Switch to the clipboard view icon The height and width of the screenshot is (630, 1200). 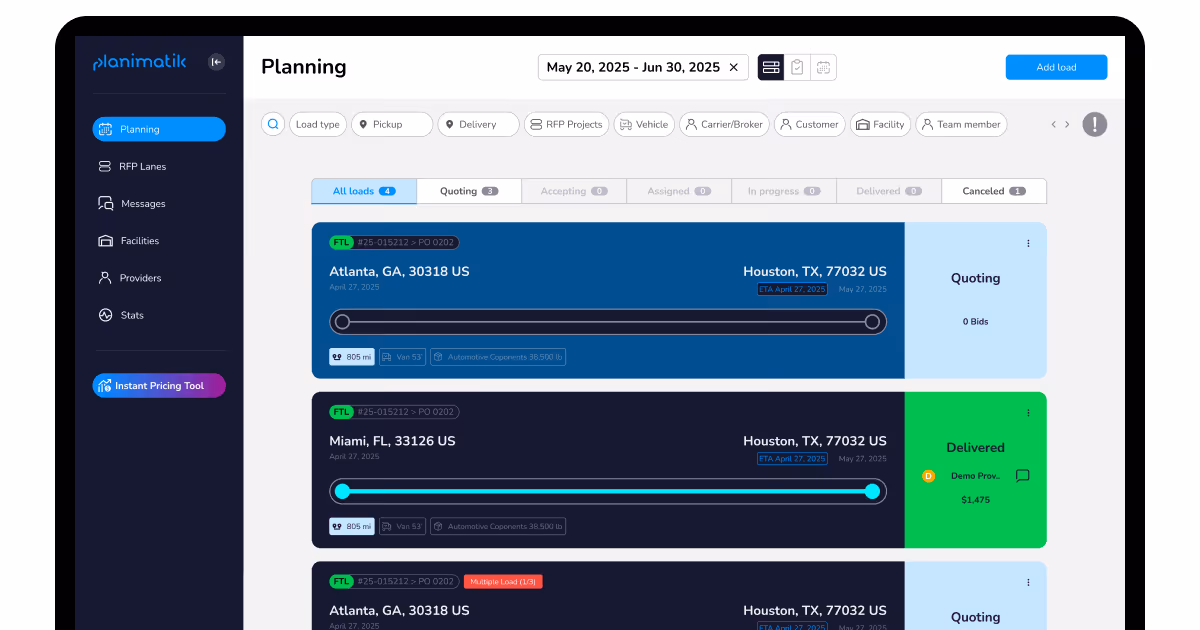797,67
